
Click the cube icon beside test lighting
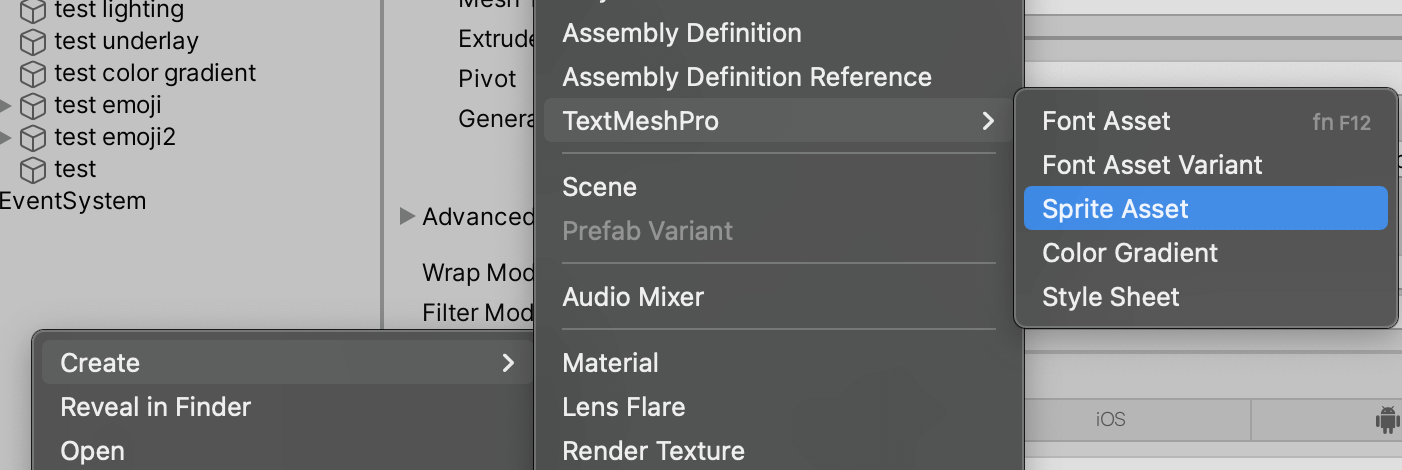pos(34,11)
